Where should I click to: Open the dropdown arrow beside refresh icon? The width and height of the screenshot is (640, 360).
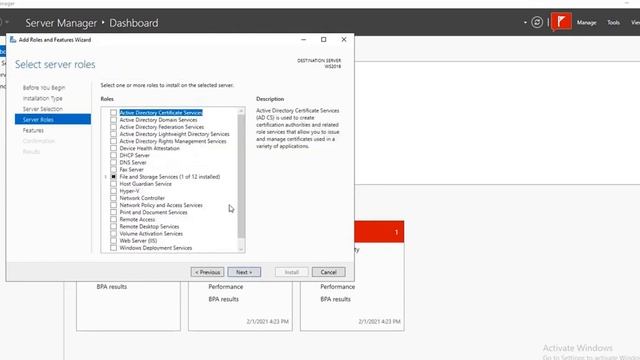coord(525,22)
